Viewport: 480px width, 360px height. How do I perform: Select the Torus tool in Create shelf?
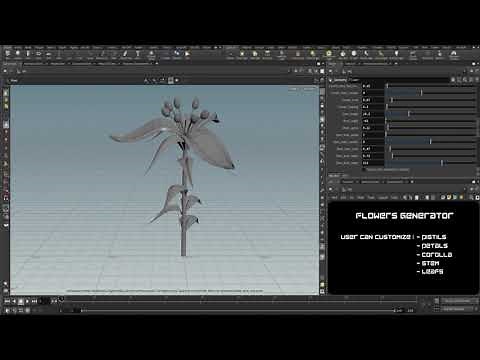39,54
